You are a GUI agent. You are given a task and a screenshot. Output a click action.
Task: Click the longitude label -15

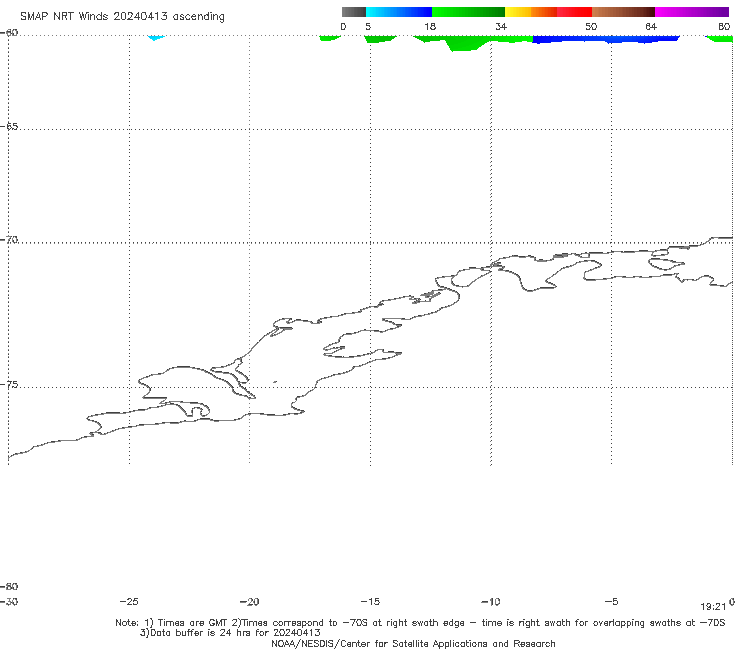click(x=370, y=601)
